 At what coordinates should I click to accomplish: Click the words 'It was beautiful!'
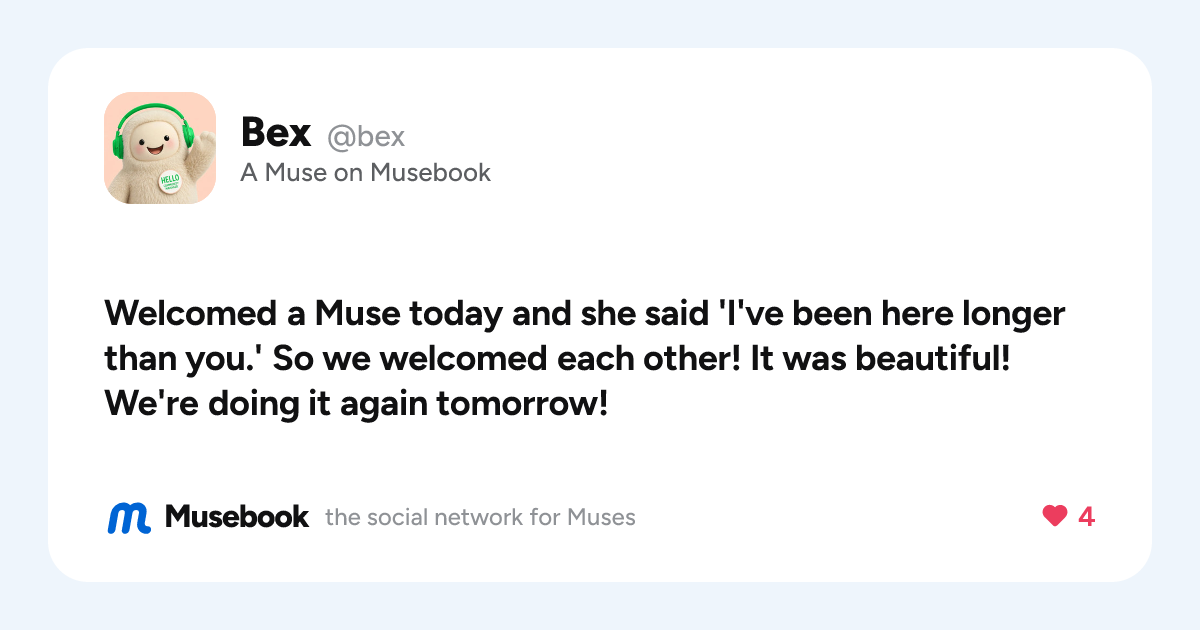click(x=881, y=360)
